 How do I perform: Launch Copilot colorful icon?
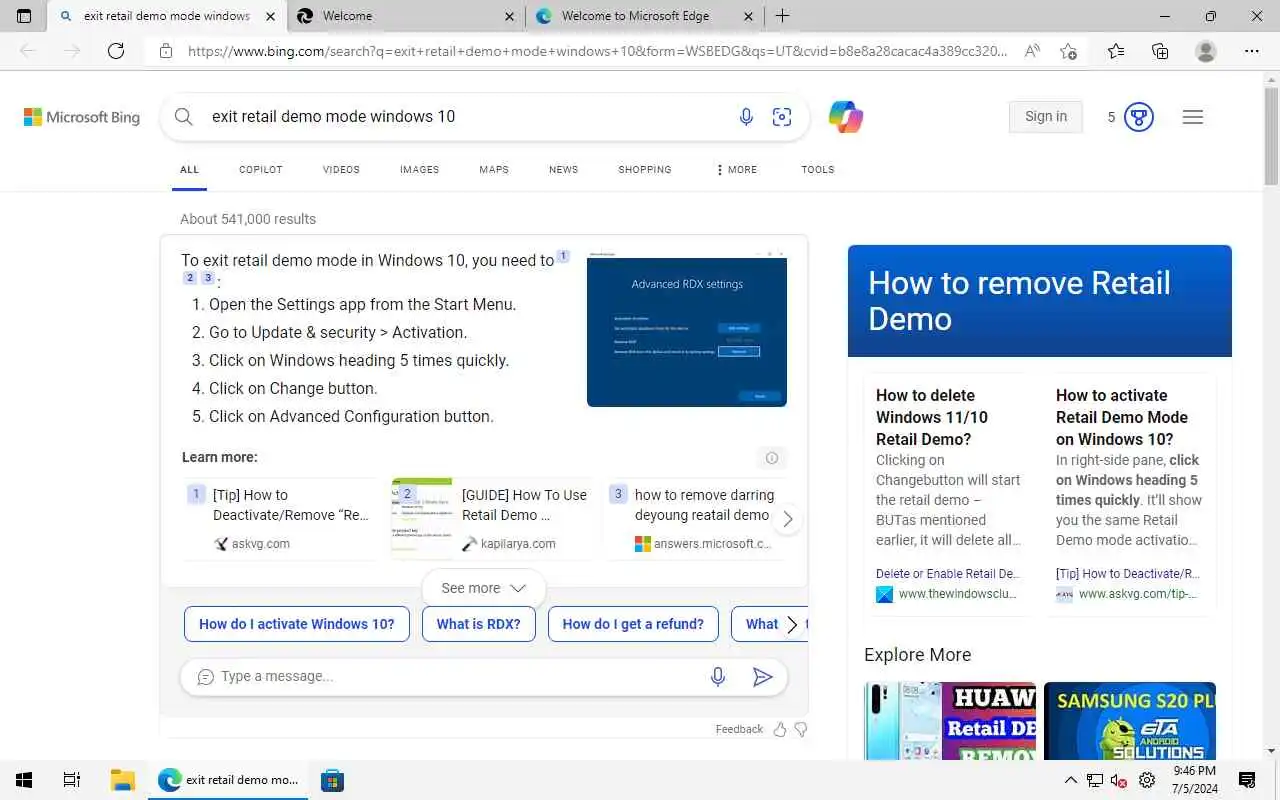coord(846,117)
